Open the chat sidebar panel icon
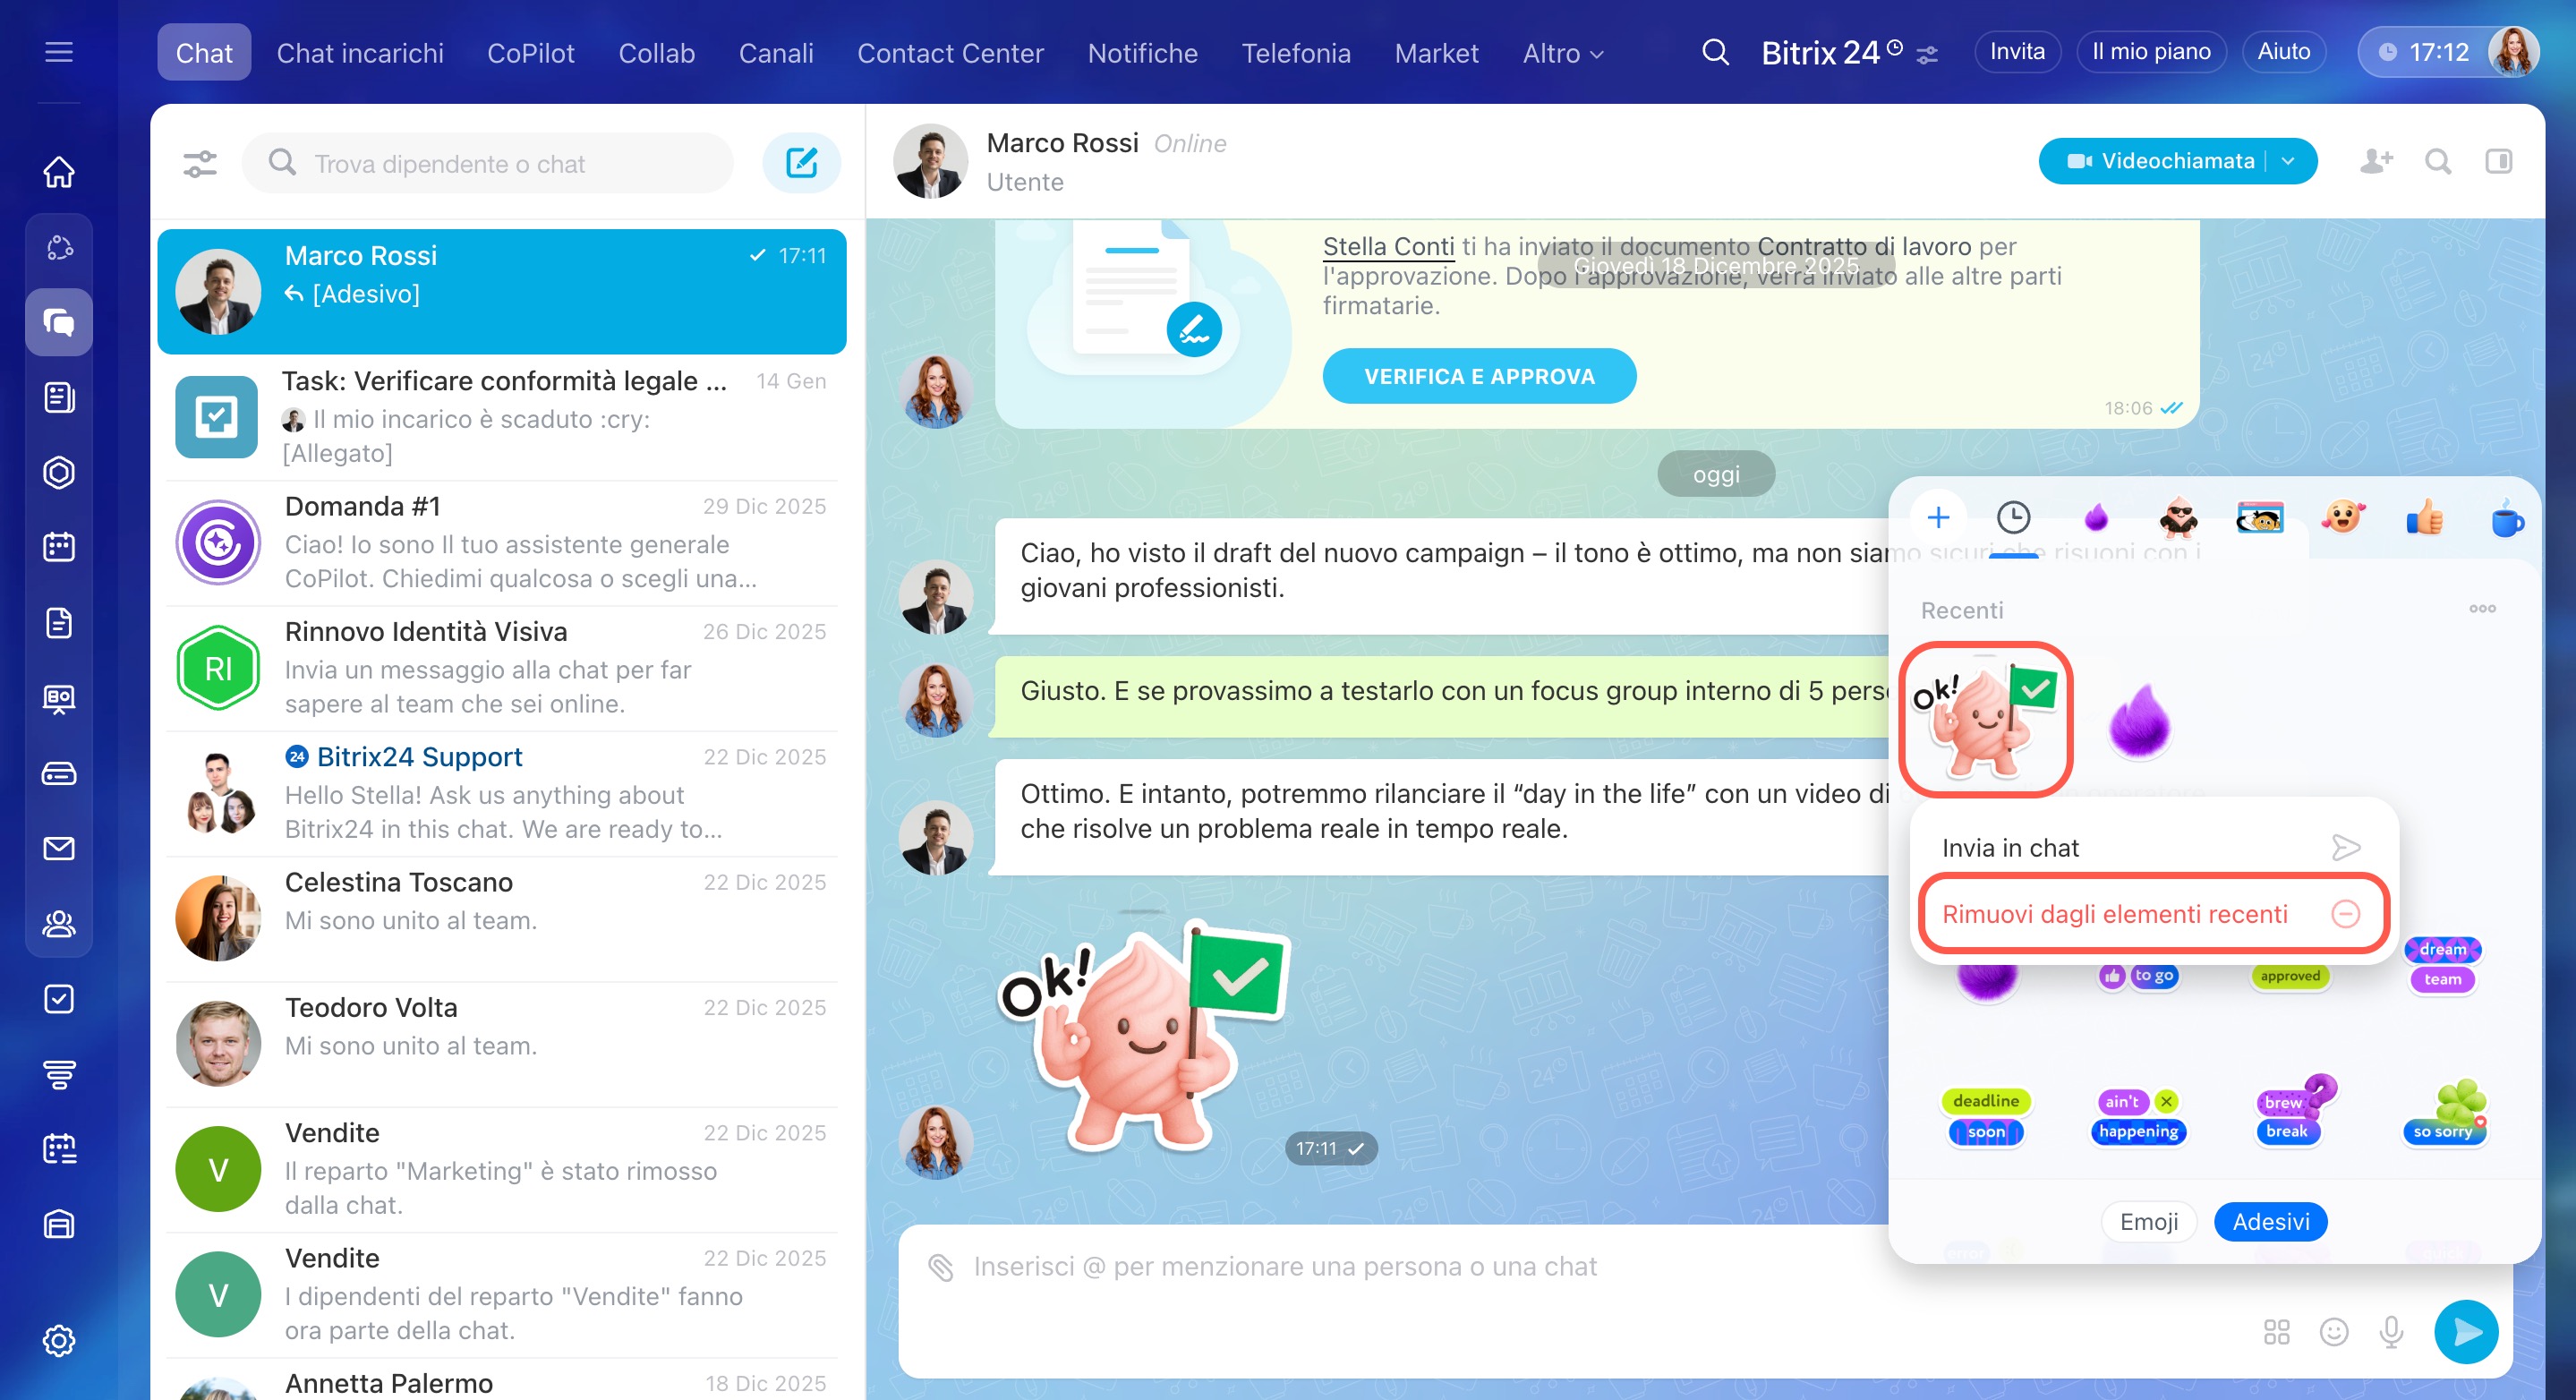 click(x=2498, y=161)
